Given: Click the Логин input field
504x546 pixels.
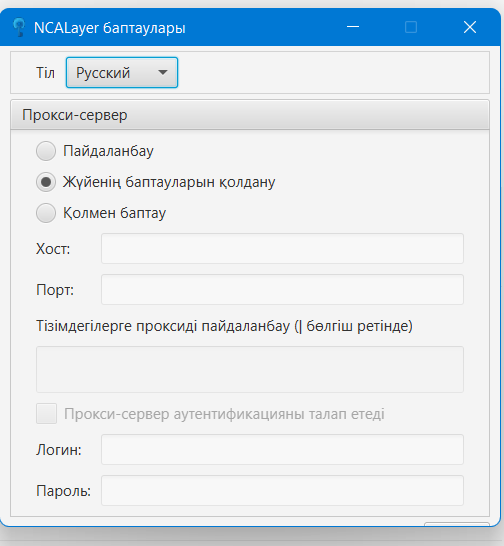Looking at the screenshot, I should click(x=282, y=449).
